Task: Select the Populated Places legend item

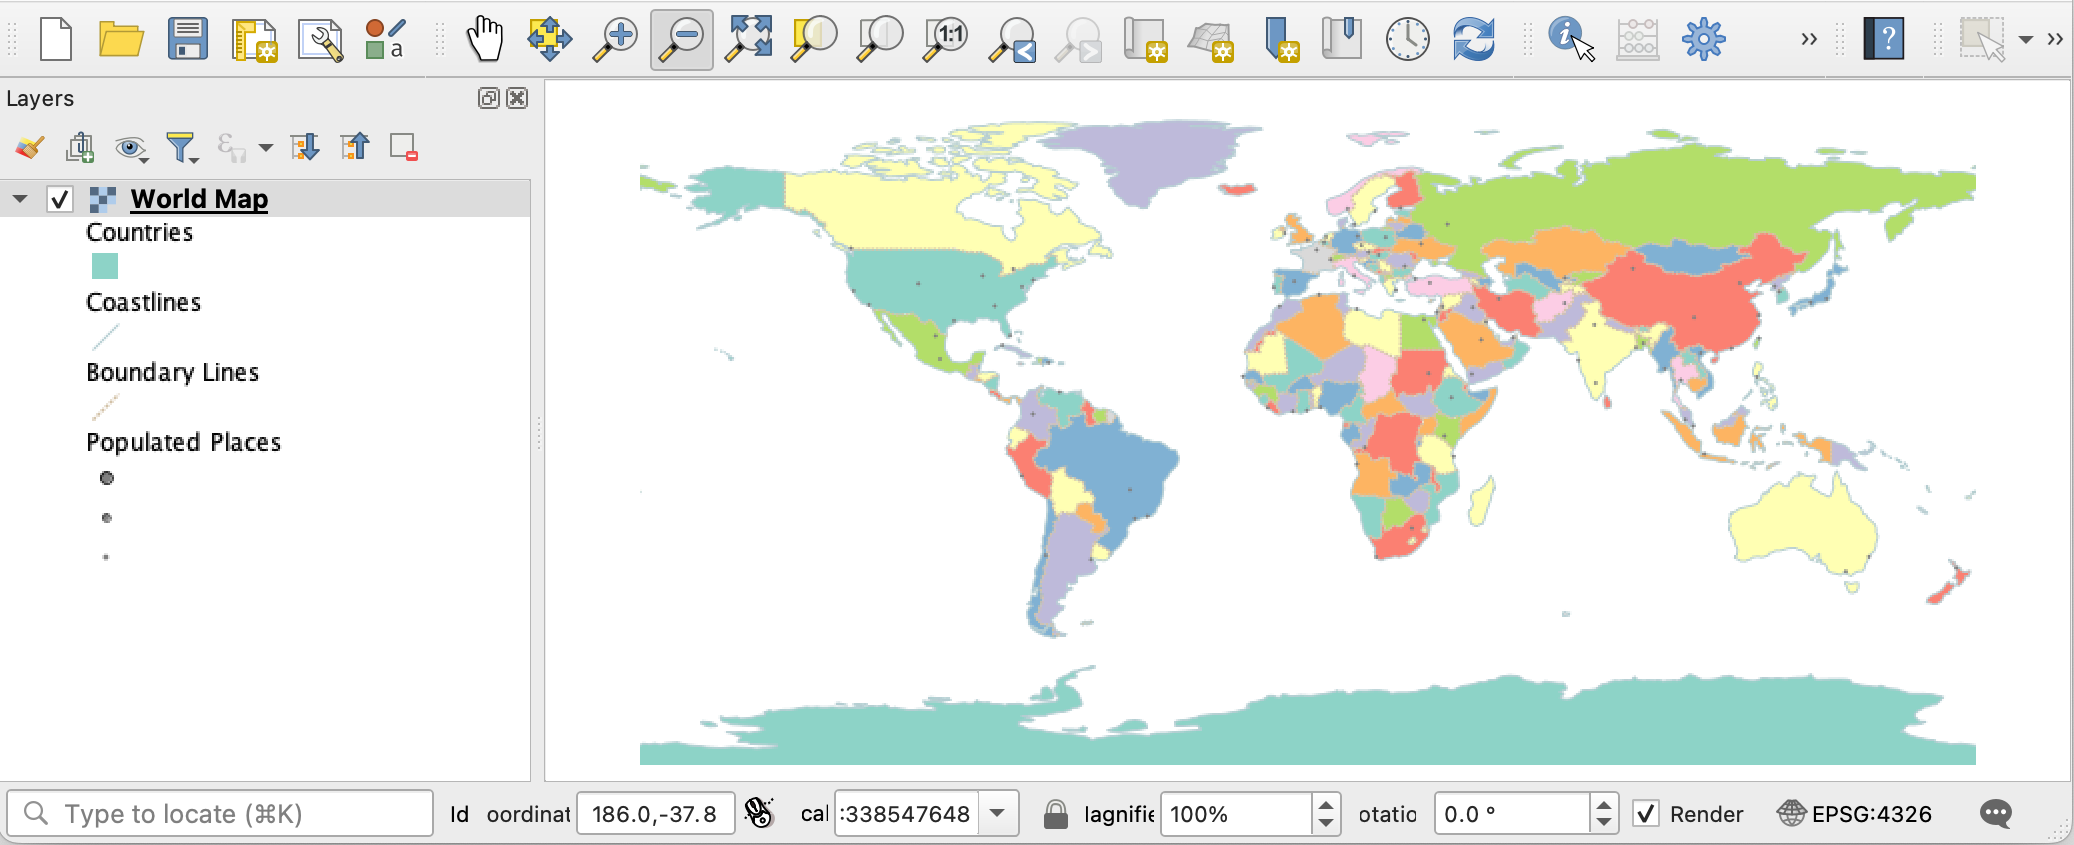Action: (x=183, y=442)
